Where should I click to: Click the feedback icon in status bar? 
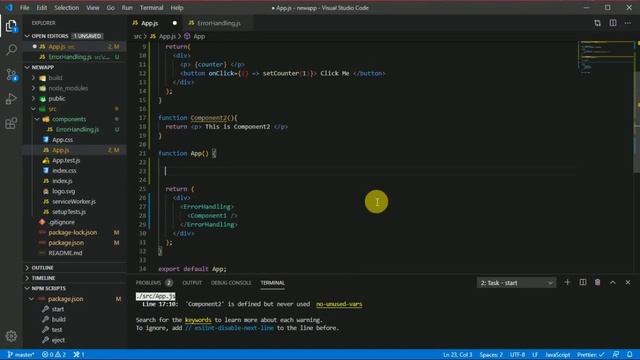(616, 354)
